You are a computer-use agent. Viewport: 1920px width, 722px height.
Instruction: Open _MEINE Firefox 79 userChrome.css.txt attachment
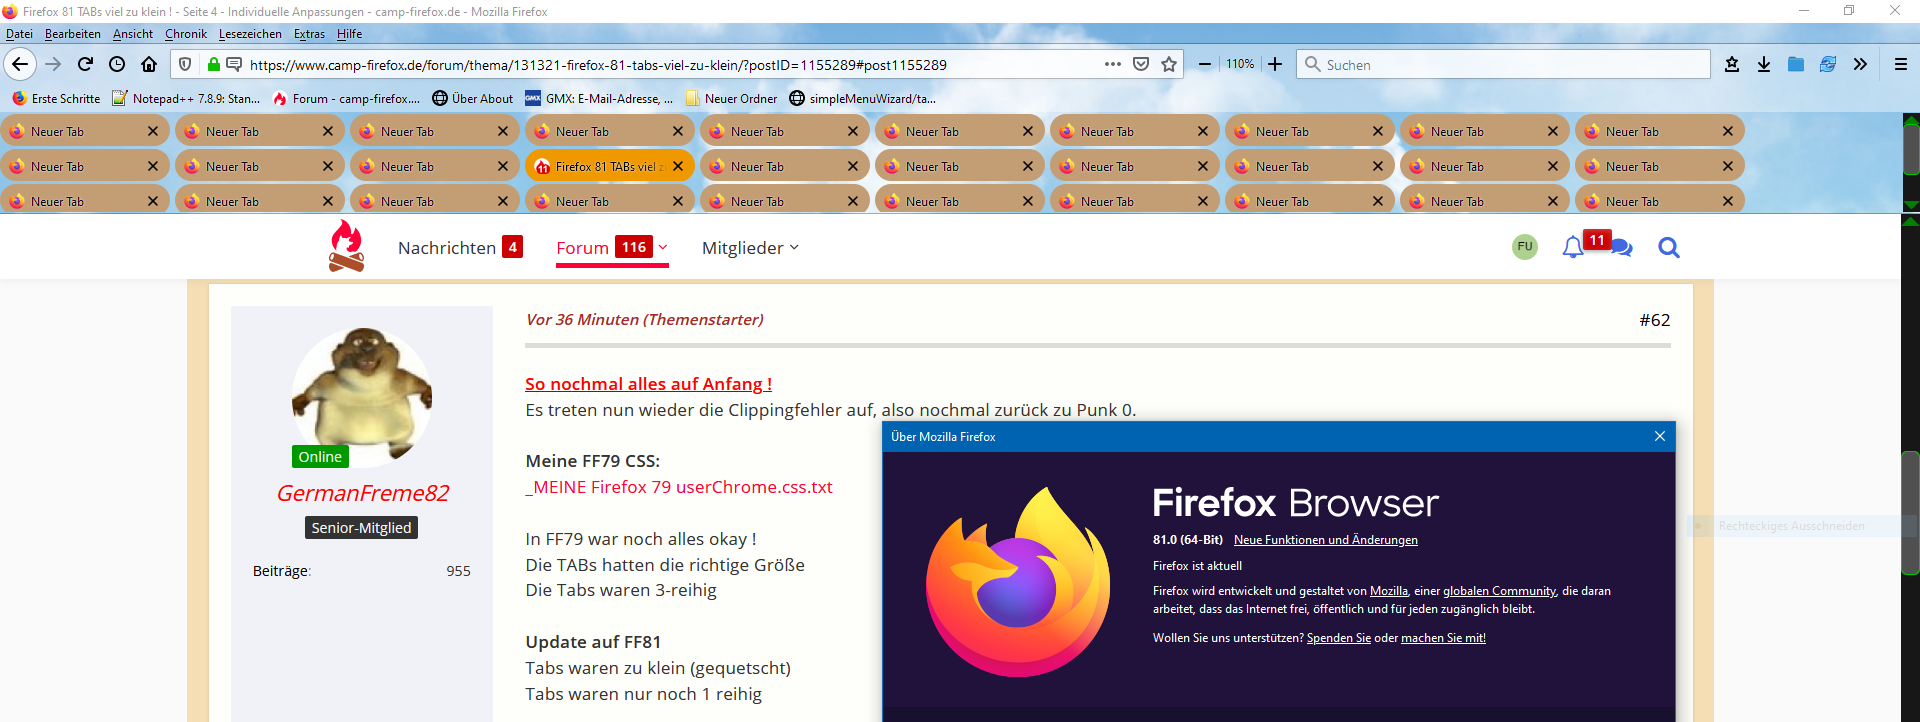click(679, 487)
